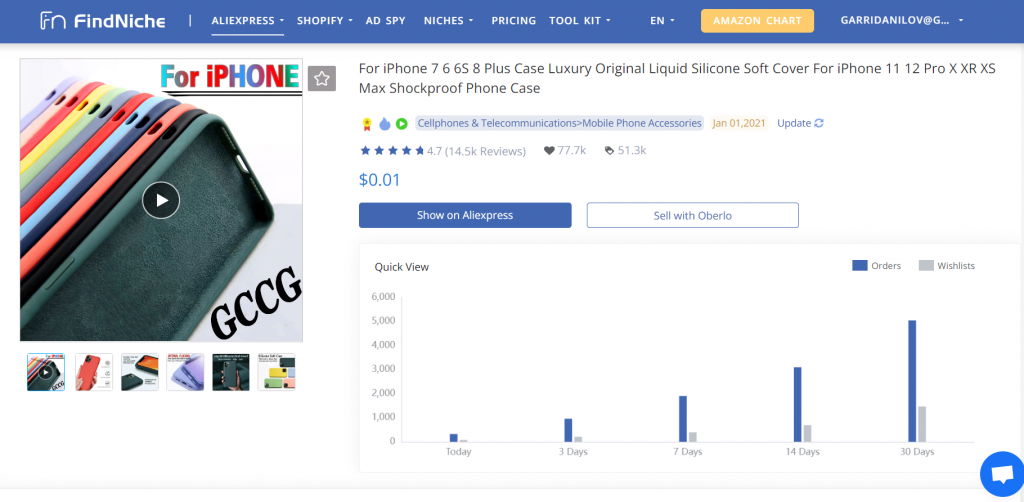
Task: Toggle Wishlists series in chart legend
Action: [x=946, y=266]
